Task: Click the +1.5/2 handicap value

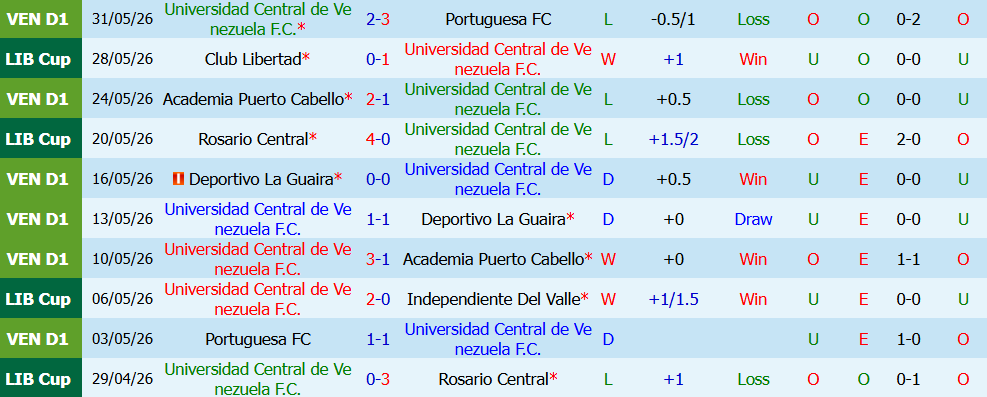Action: 673,139
